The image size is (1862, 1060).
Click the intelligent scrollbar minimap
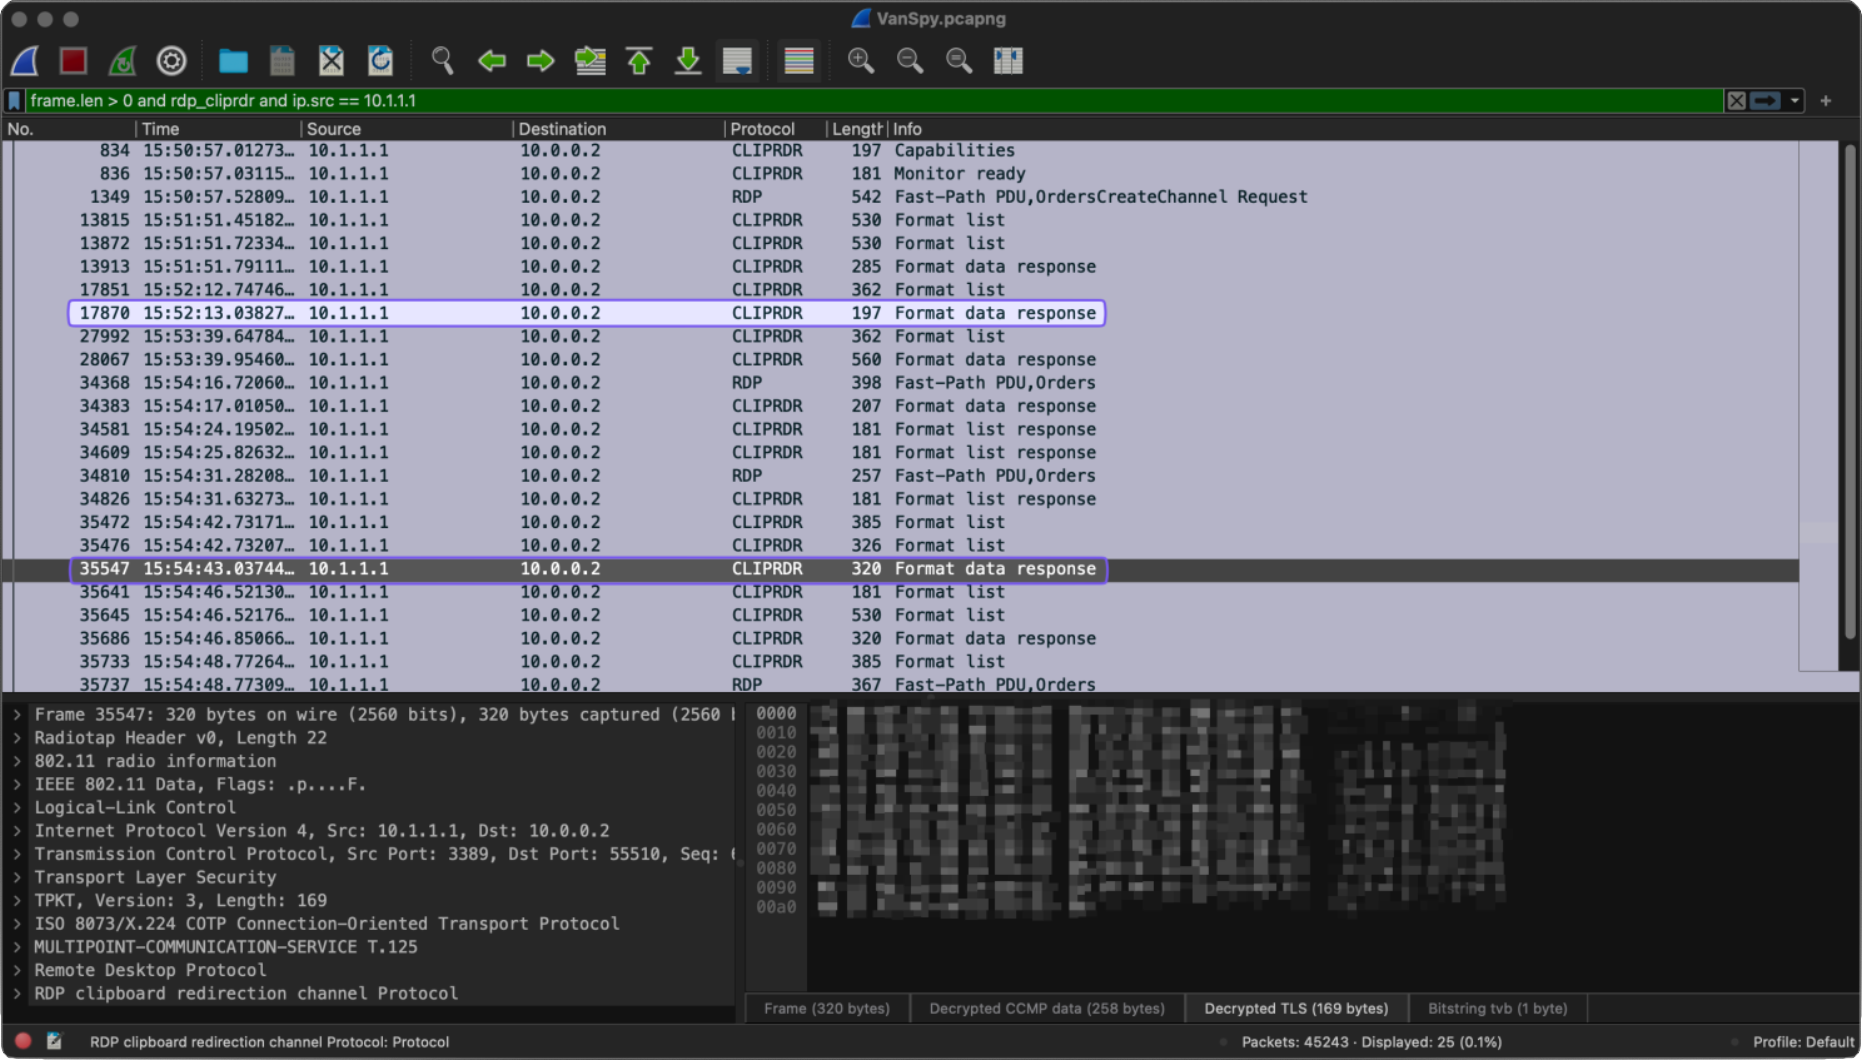(1818, 406)
